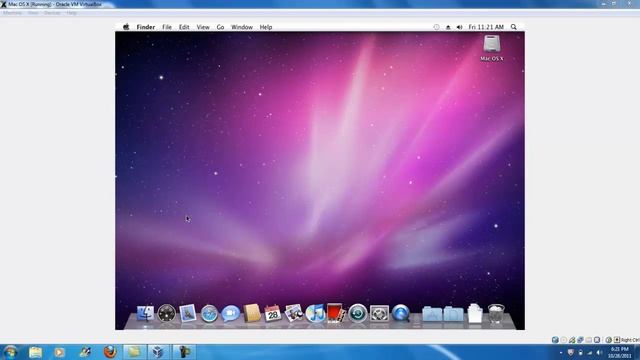Image resolution: width=640 pixels, height=360 pixels.
Task: Click the eject icon in menu bar
Action: pos(448,27)
